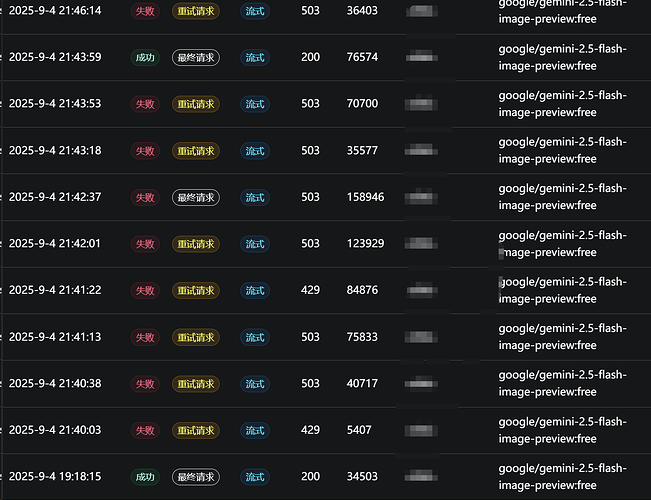Select the 失败 badge in the 21:41:22 row
The height and width of the screenshot is (500, 651).
(145, 290)
